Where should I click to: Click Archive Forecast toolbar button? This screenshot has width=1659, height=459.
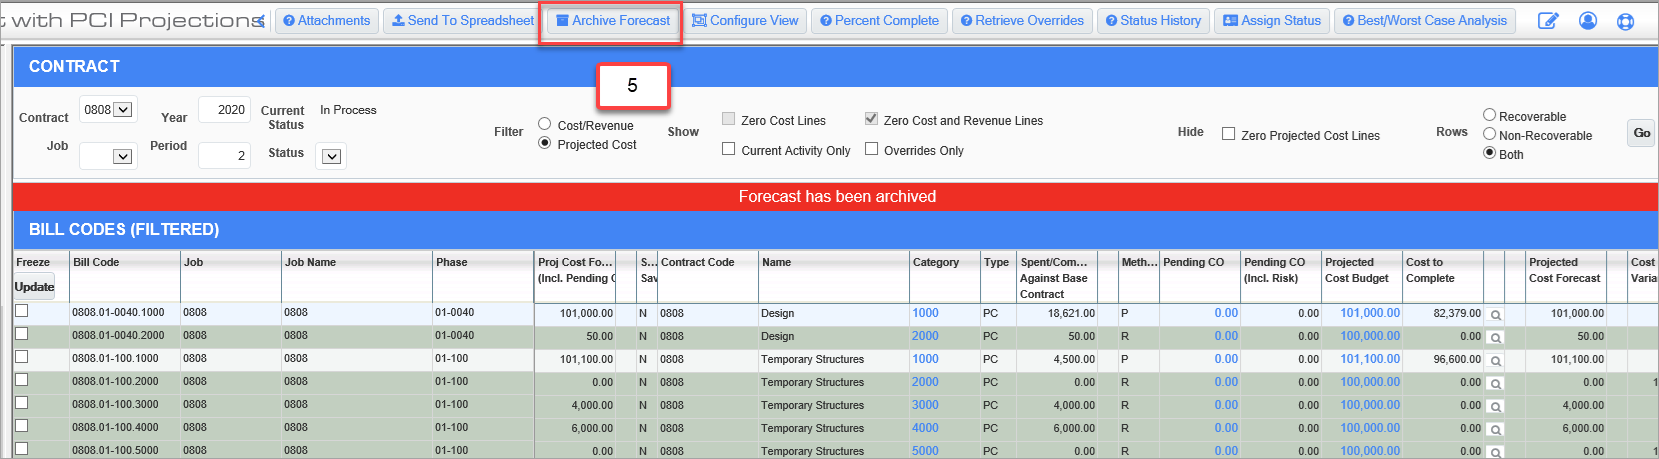(612, 21)
